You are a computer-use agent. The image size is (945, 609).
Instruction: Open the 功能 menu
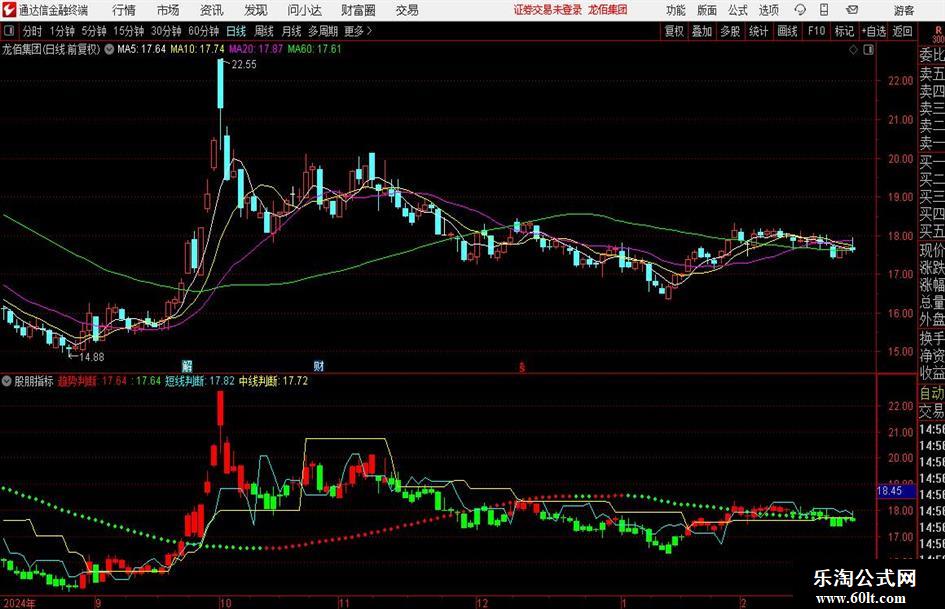676,10
